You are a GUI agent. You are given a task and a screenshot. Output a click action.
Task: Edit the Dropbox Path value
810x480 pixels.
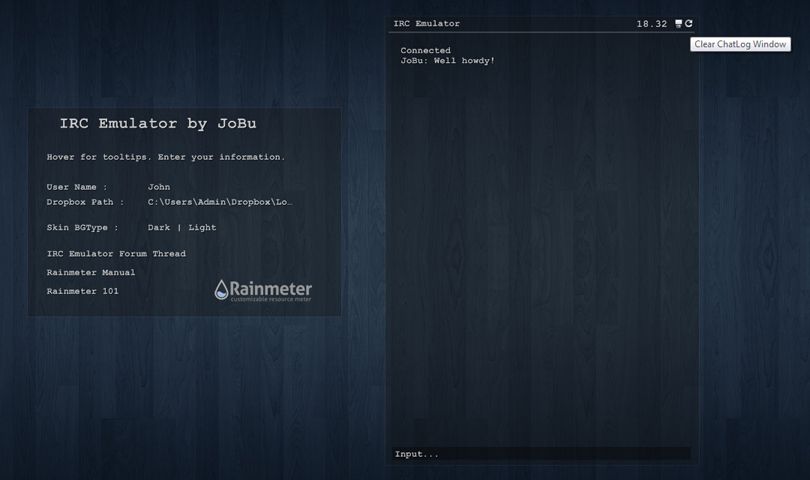click(220, 202)
